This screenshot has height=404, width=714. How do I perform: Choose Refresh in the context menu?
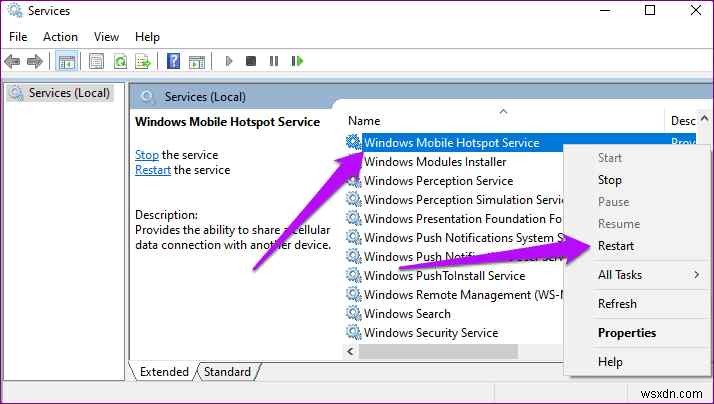[x=617, y=304]
